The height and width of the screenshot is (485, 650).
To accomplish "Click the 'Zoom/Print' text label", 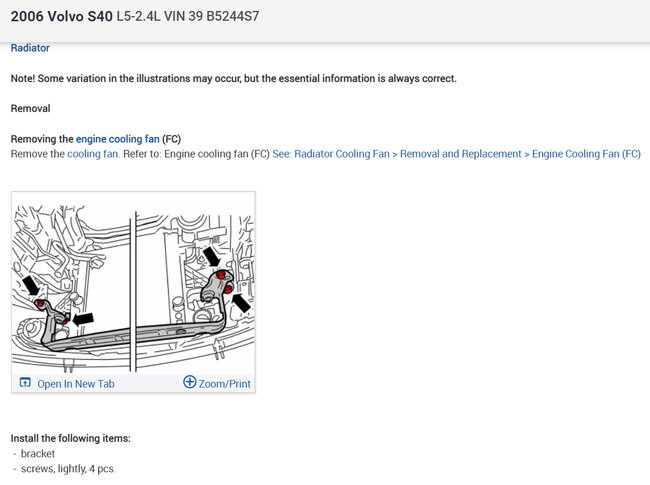I will click(x=225, y=384).
